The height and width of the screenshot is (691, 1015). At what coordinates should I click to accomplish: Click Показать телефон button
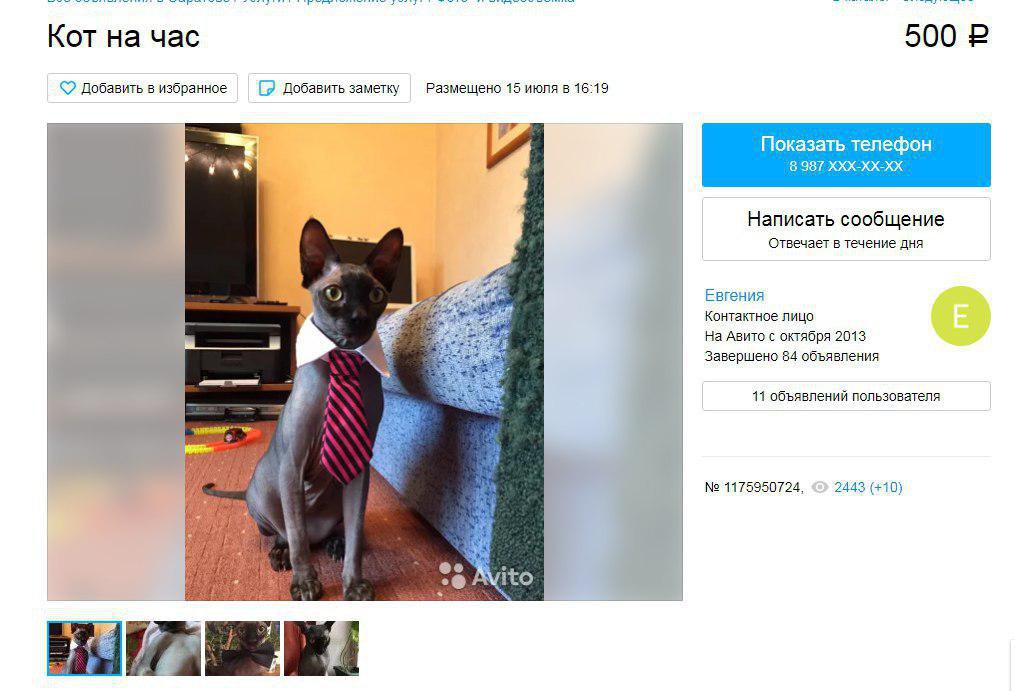[x=846, y=155]
